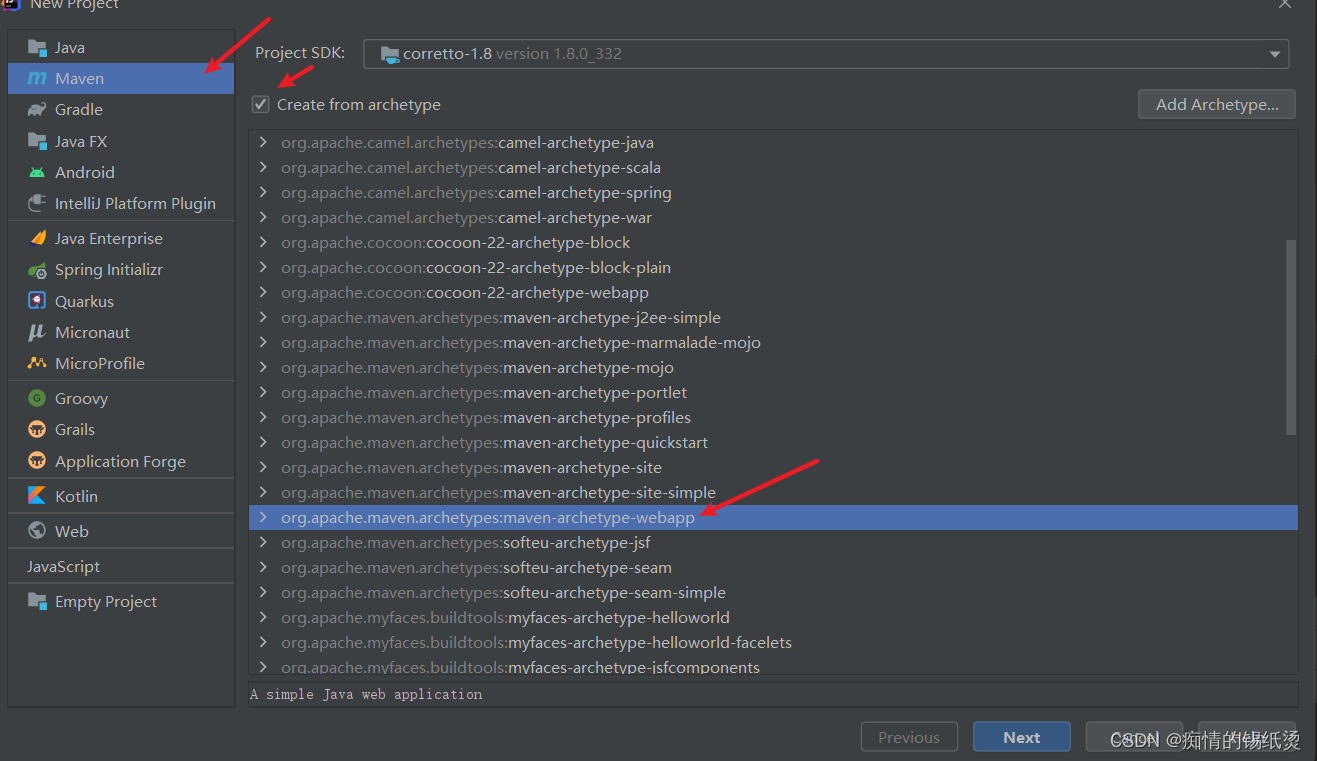Select Spring Initializr project type label
1317x761 pixels.
[x=109, y=270]
